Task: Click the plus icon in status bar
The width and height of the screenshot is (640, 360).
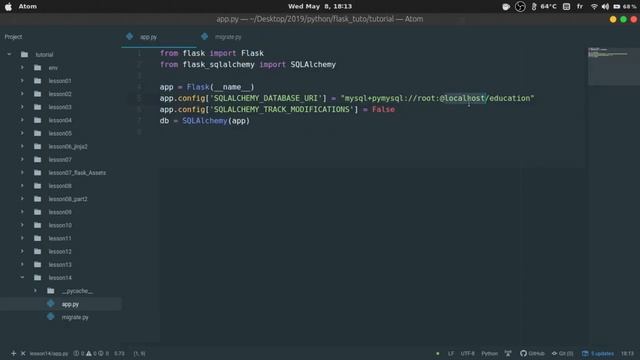Action: tap(13, 353)
